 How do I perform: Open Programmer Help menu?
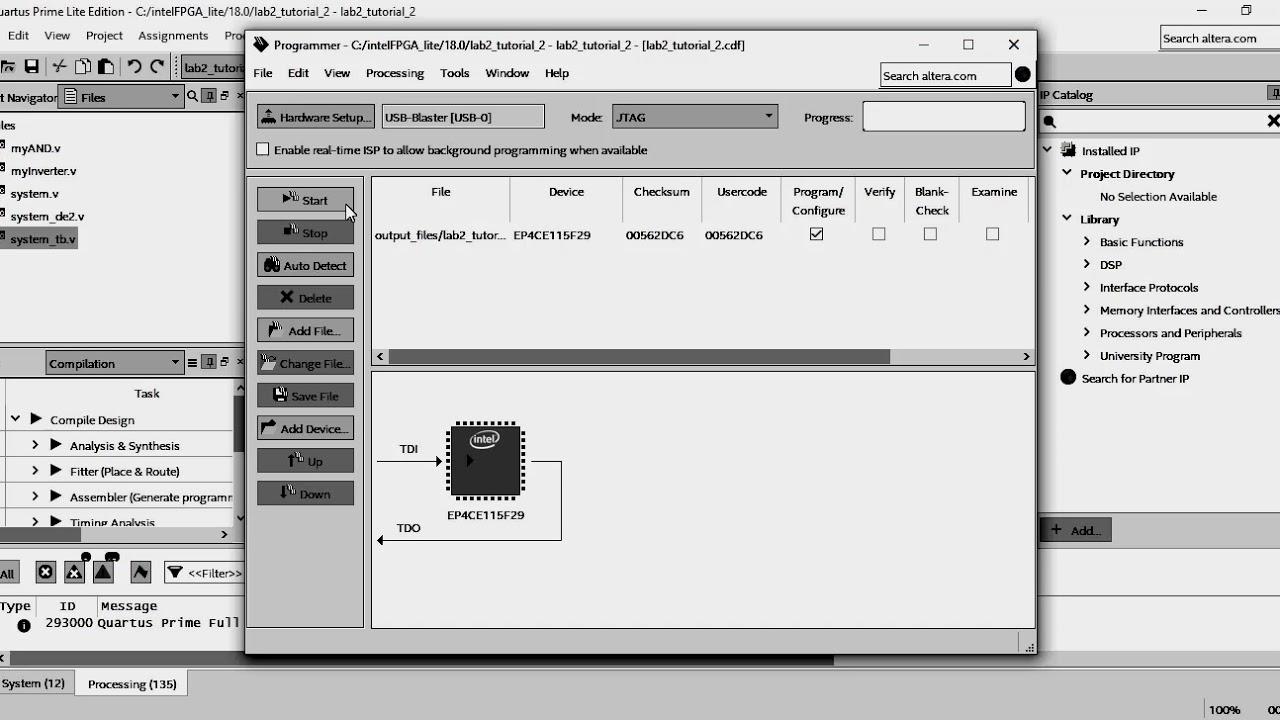point(557,73)
